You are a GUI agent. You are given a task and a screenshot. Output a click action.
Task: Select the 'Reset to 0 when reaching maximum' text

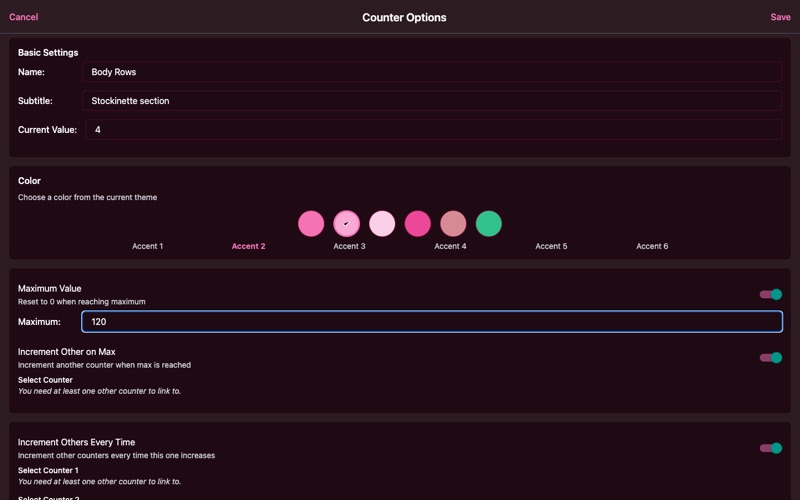pos(82,302)
